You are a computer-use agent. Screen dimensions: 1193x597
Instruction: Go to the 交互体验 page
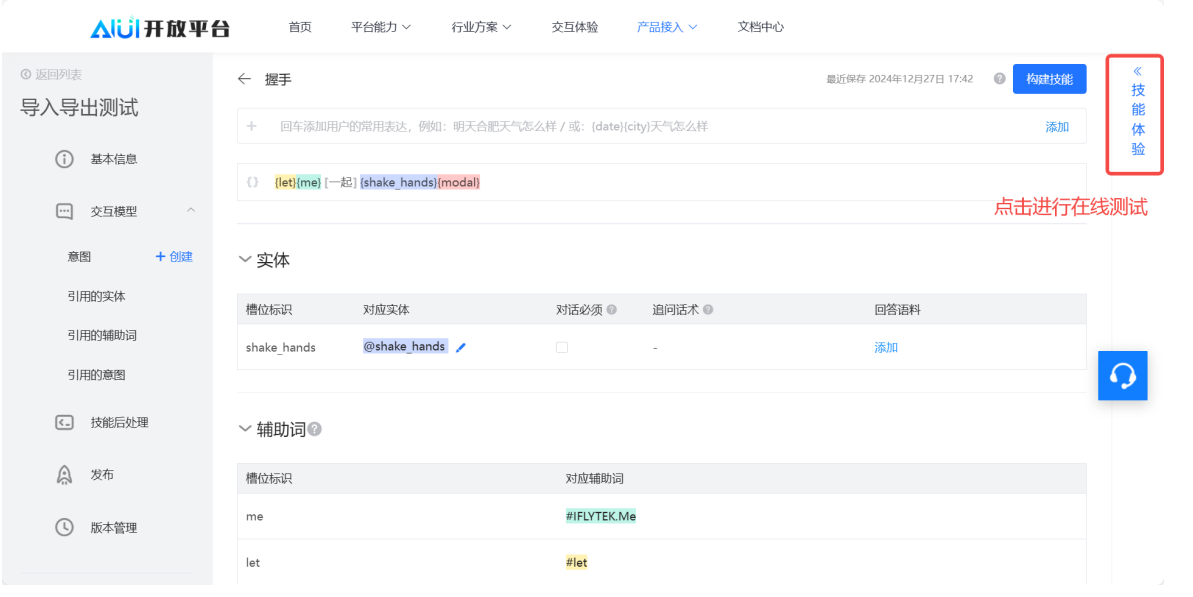coord(574,27)
